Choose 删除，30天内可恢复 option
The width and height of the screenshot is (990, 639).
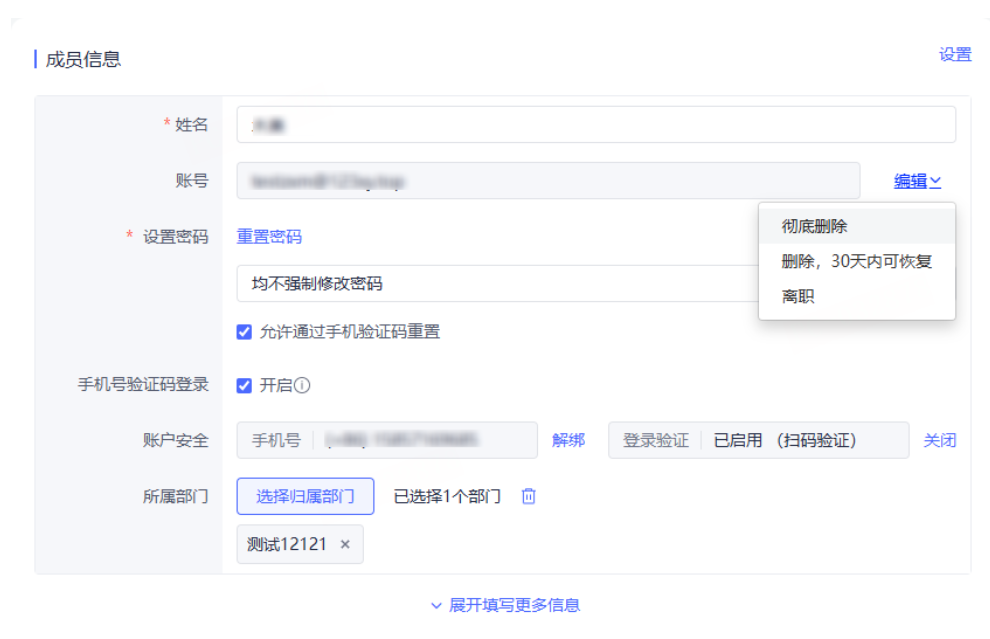[857, 261]
